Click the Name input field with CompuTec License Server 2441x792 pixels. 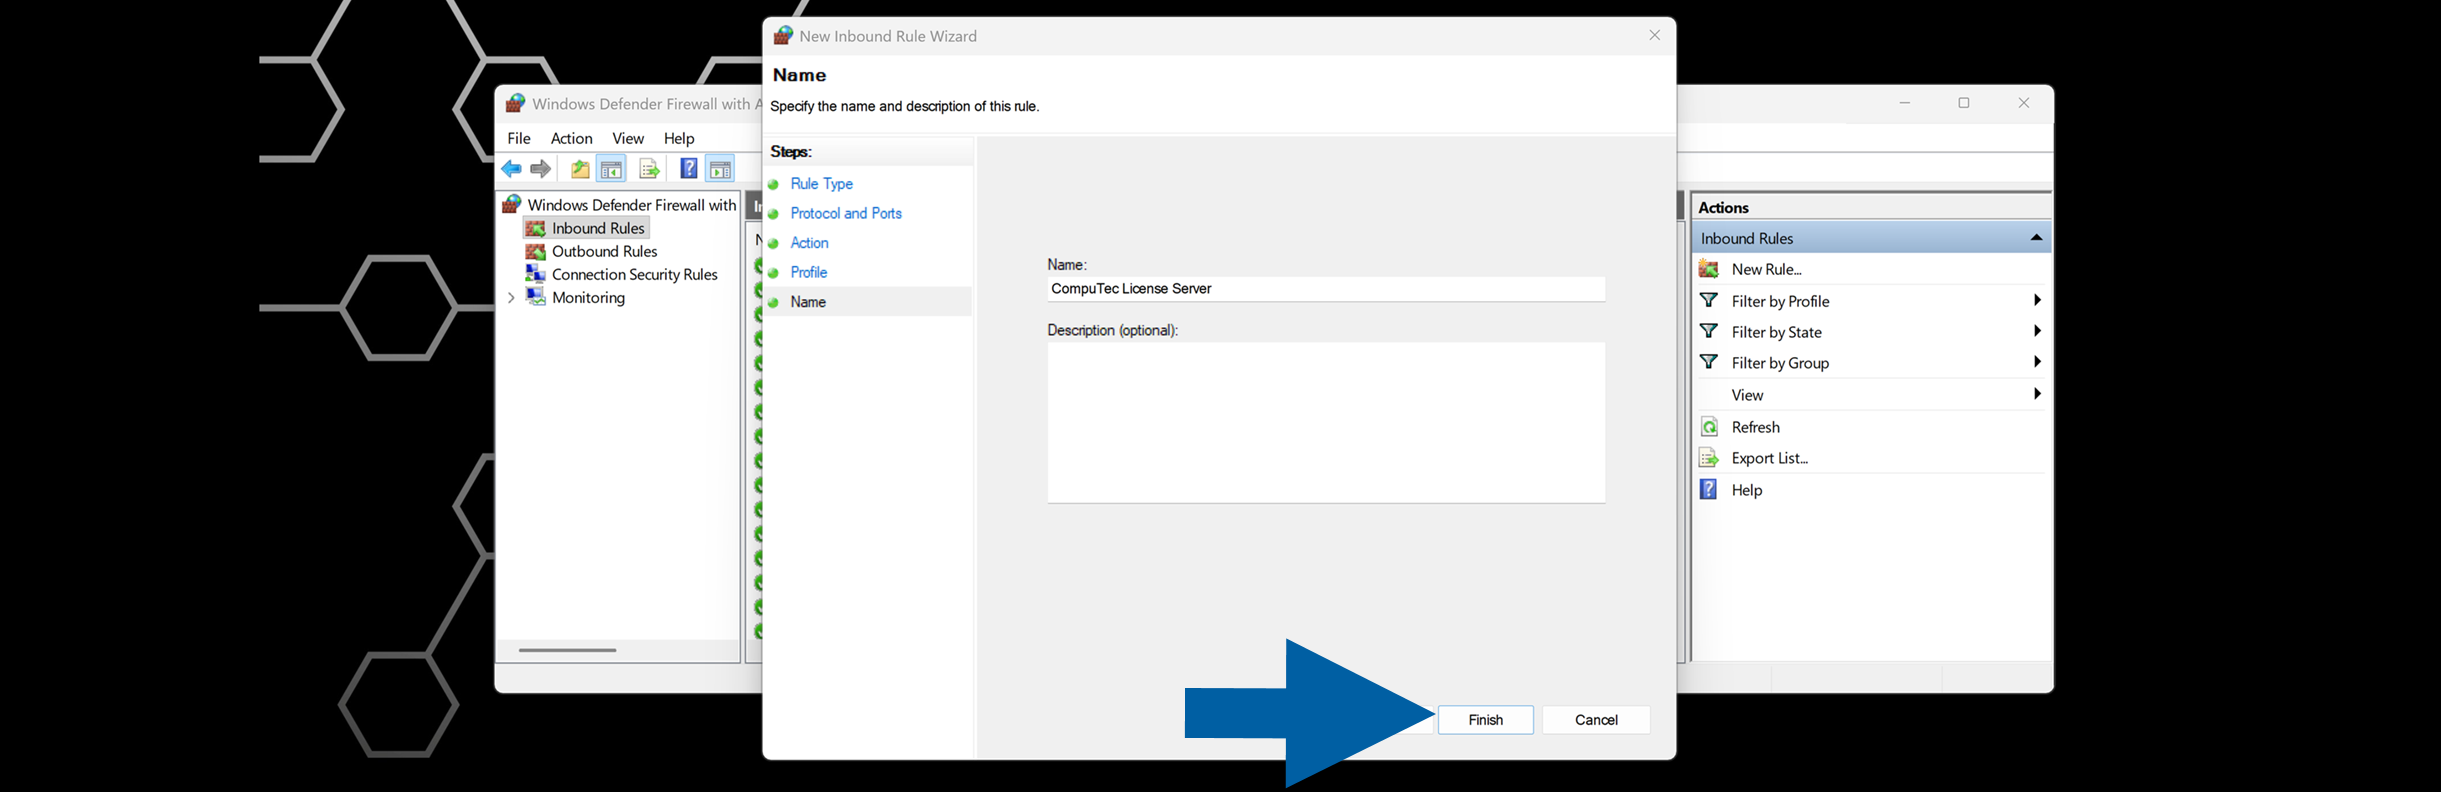coord(1326,289)
